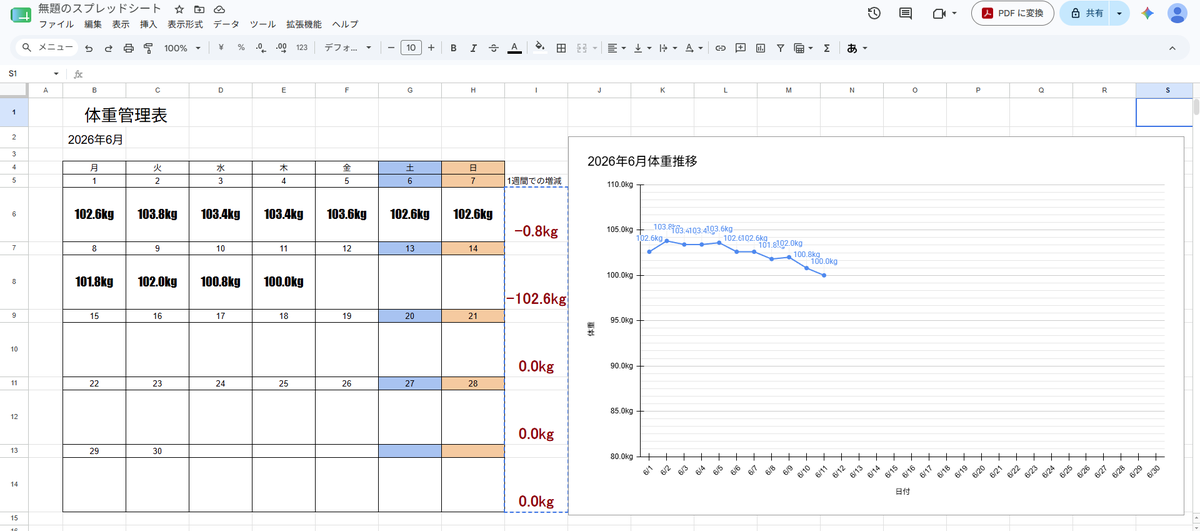The image size is (1200, 531).
Task: Click the document title 無題のスプレッドシート
Action: click(x=101, y=8)
